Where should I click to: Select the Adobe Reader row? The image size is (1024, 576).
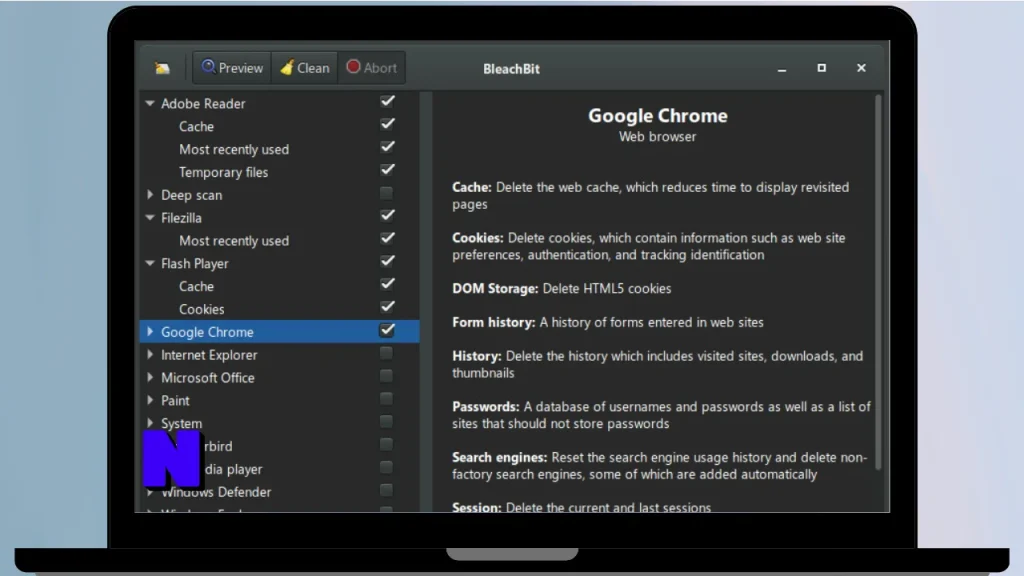(x=280, y=103)
